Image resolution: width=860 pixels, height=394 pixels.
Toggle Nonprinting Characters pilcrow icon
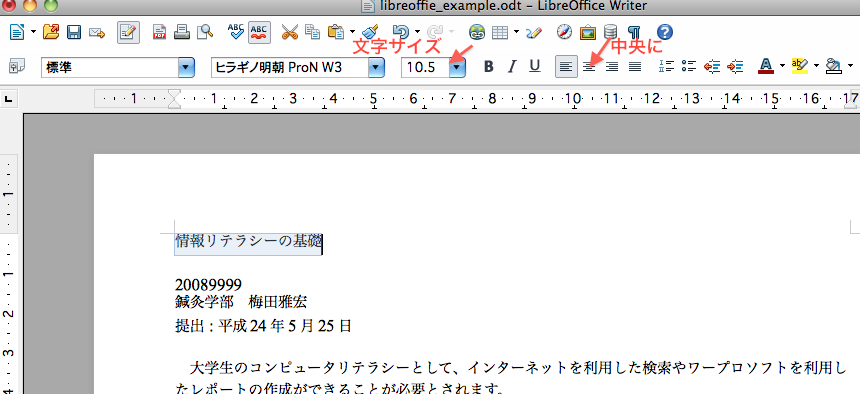tap(634, 32)
